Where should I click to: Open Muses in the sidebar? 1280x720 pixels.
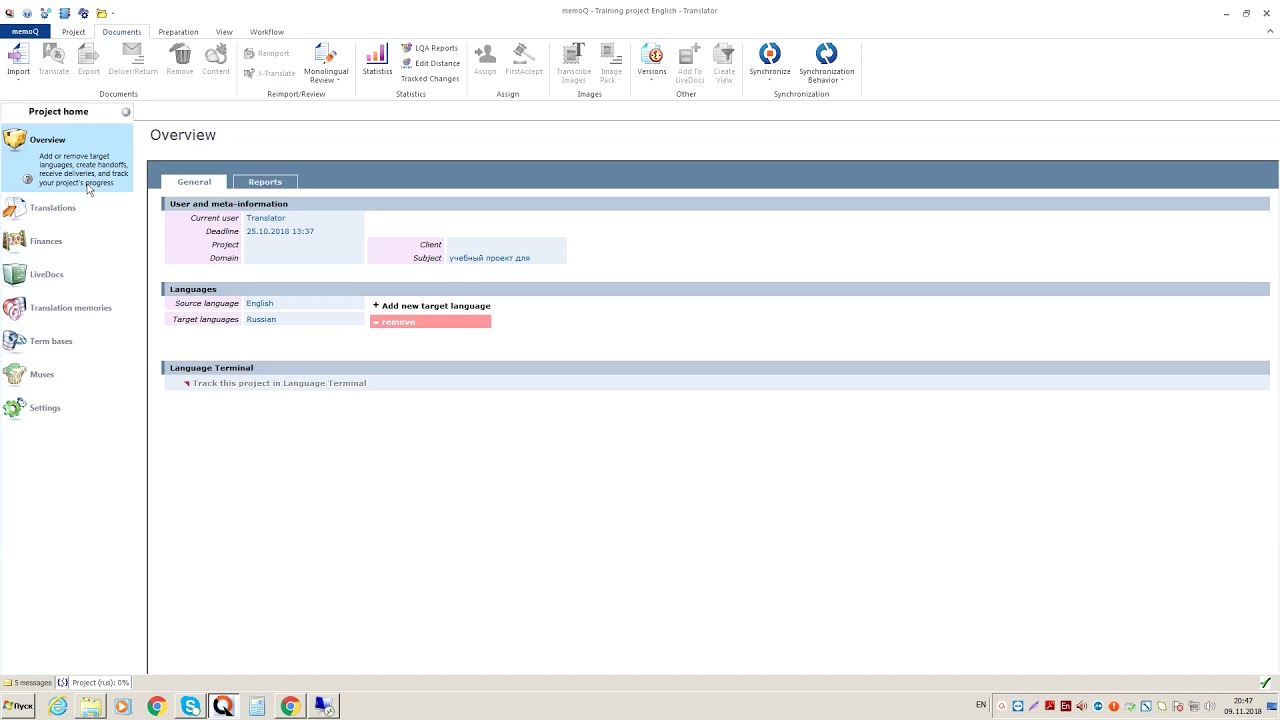[x=42, y=374]
